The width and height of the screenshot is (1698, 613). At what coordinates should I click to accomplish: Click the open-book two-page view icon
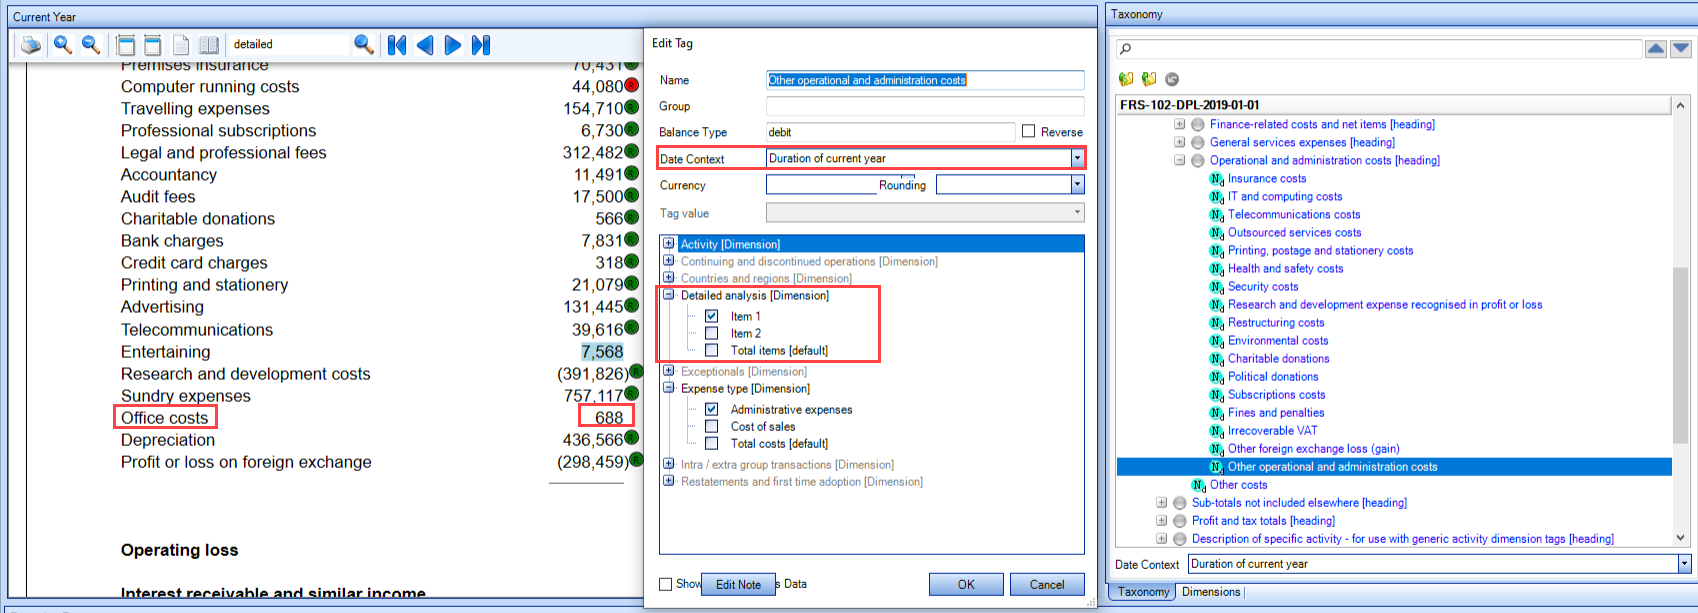click(x=209, y=45)
